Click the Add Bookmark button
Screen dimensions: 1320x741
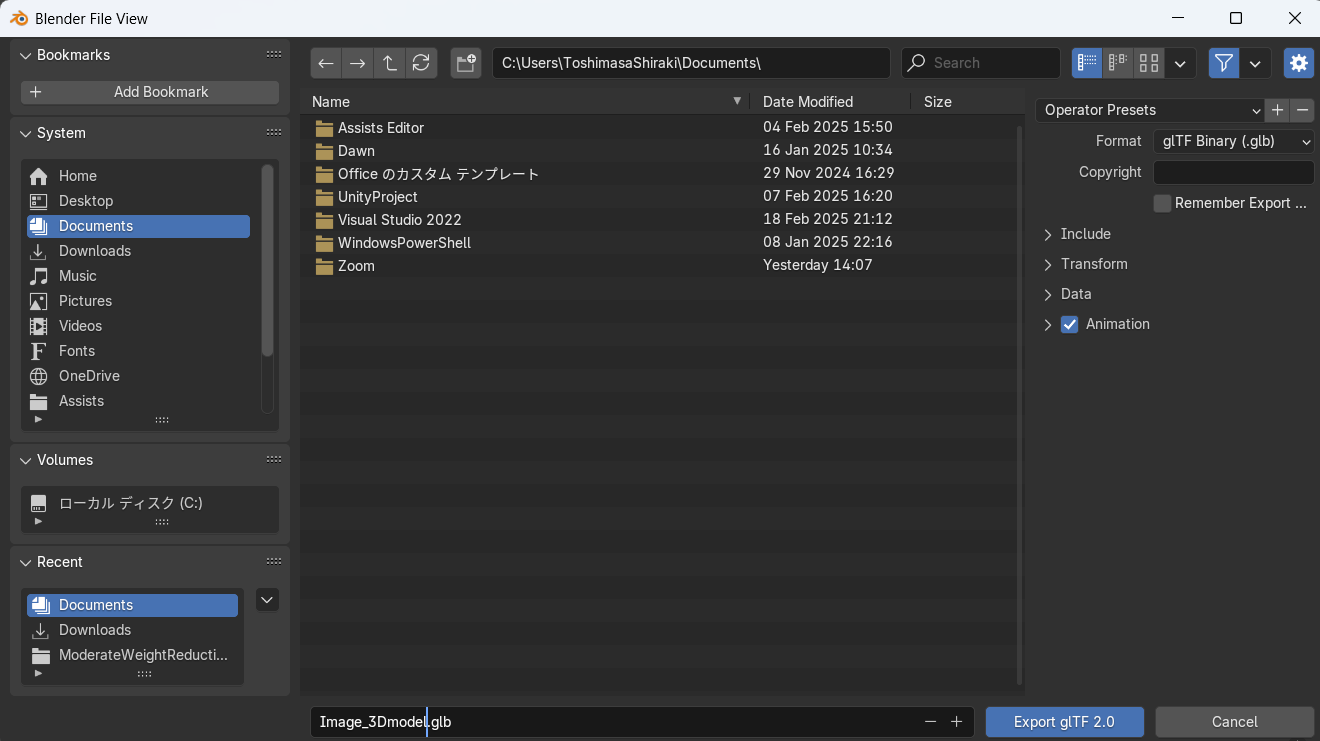point(150,92)
